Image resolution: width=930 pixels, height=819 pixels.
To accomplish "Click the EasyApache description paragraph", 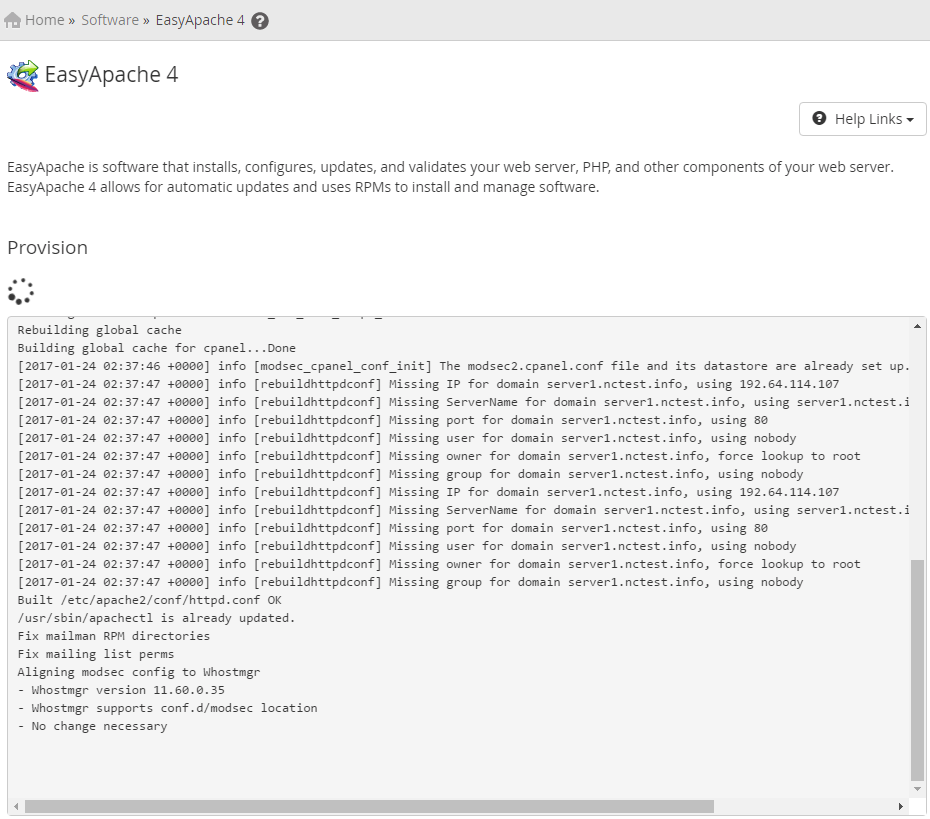I will (451, 177).
